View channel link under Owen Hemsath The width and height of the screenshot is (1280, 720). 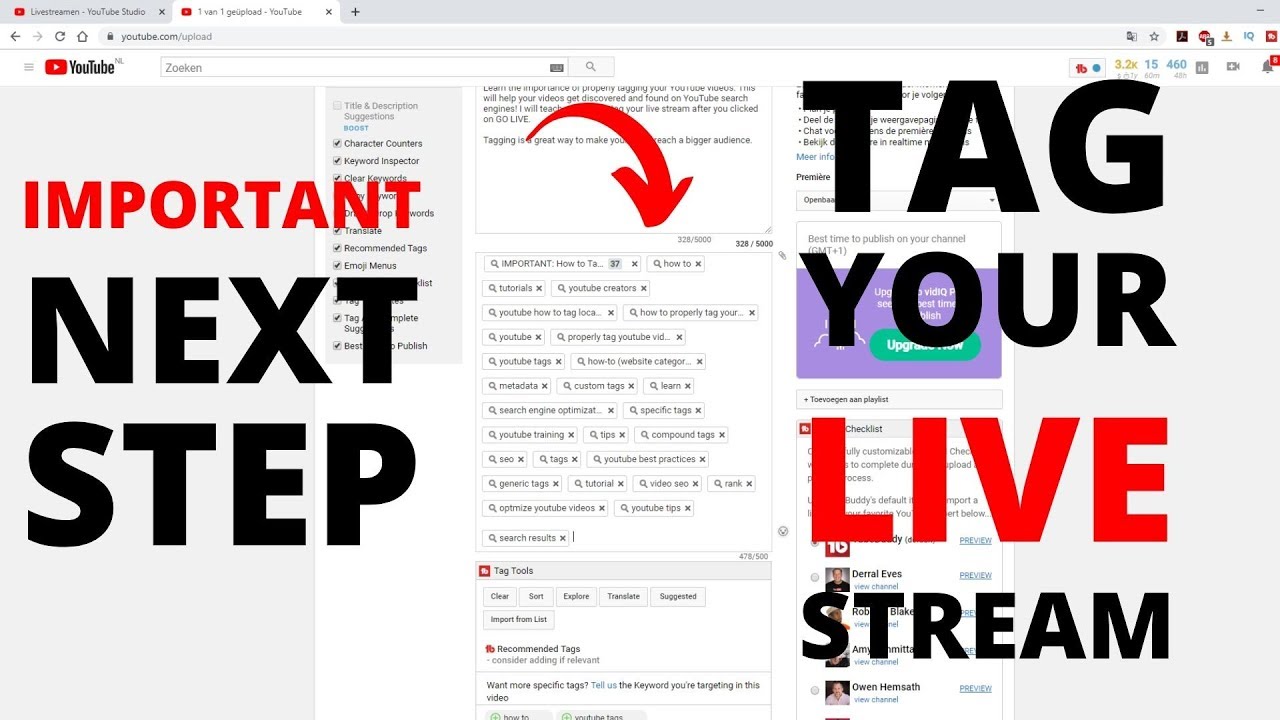click(x=875, y=700)
